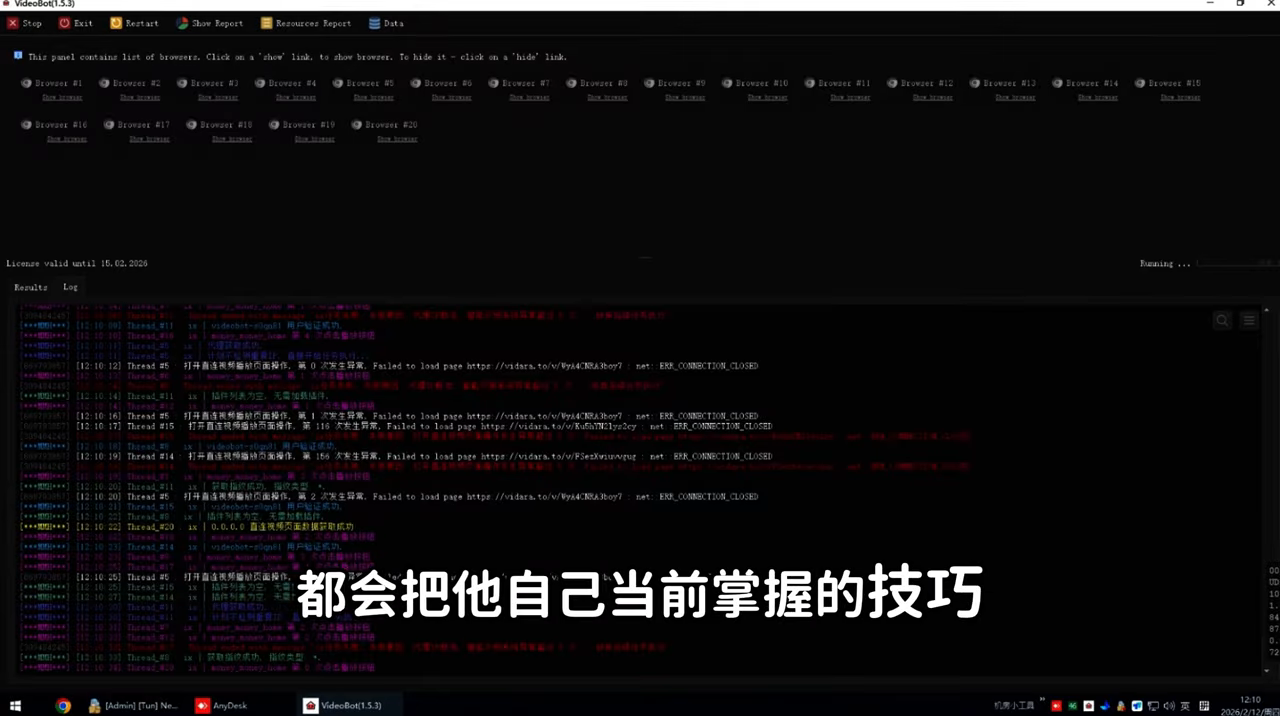Show browser link under Browser #12
1280x716 pixels.
[x=932, y=98]
